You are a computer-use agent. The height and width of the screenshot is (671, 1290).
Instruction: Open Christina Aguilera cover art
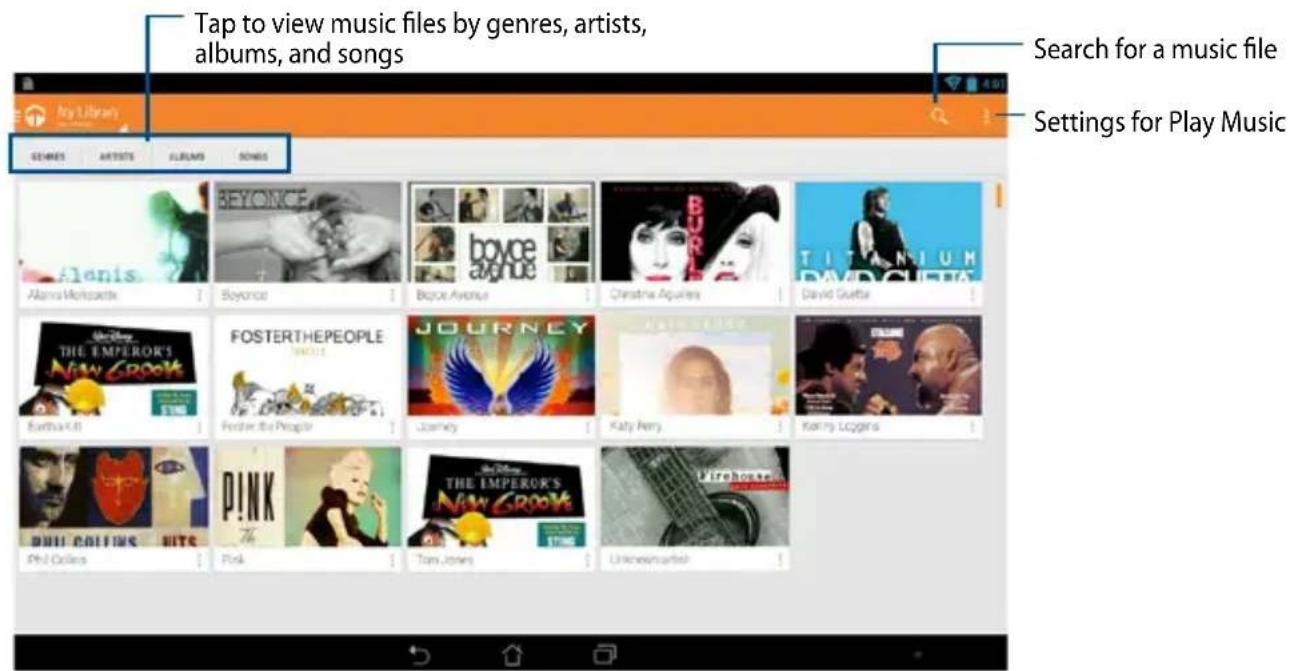coord(695,232)
